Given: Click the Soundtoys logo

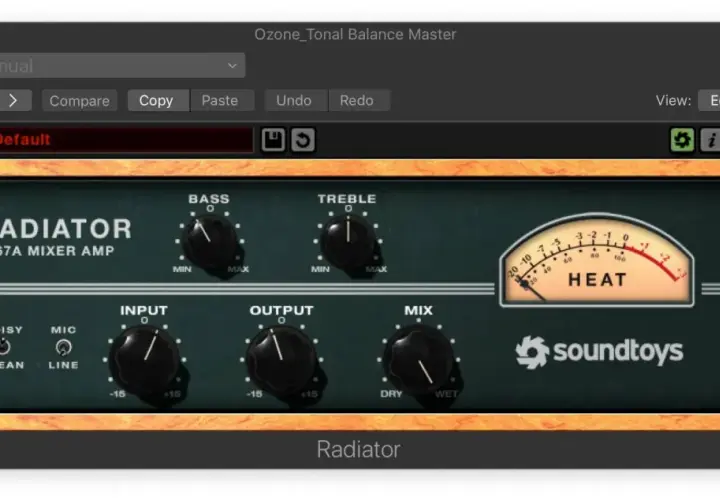Looking at the screenshot, I should pyautogui.click(x=599, y=352).
